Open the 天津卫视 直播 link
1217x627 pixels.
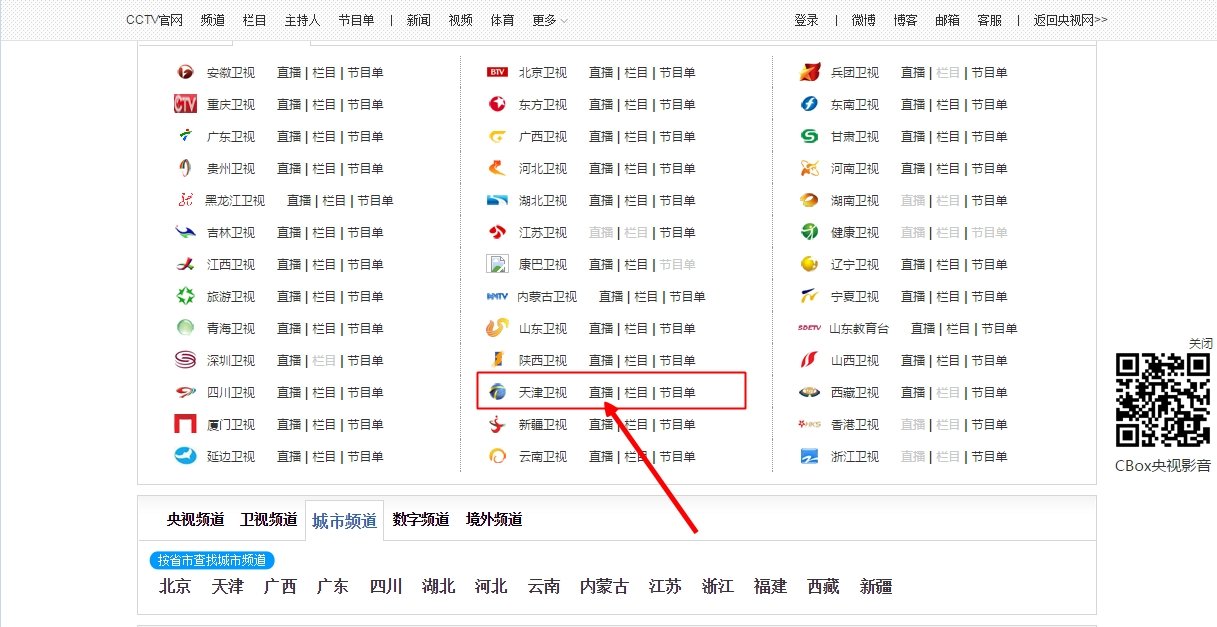[x=601, y=391]
